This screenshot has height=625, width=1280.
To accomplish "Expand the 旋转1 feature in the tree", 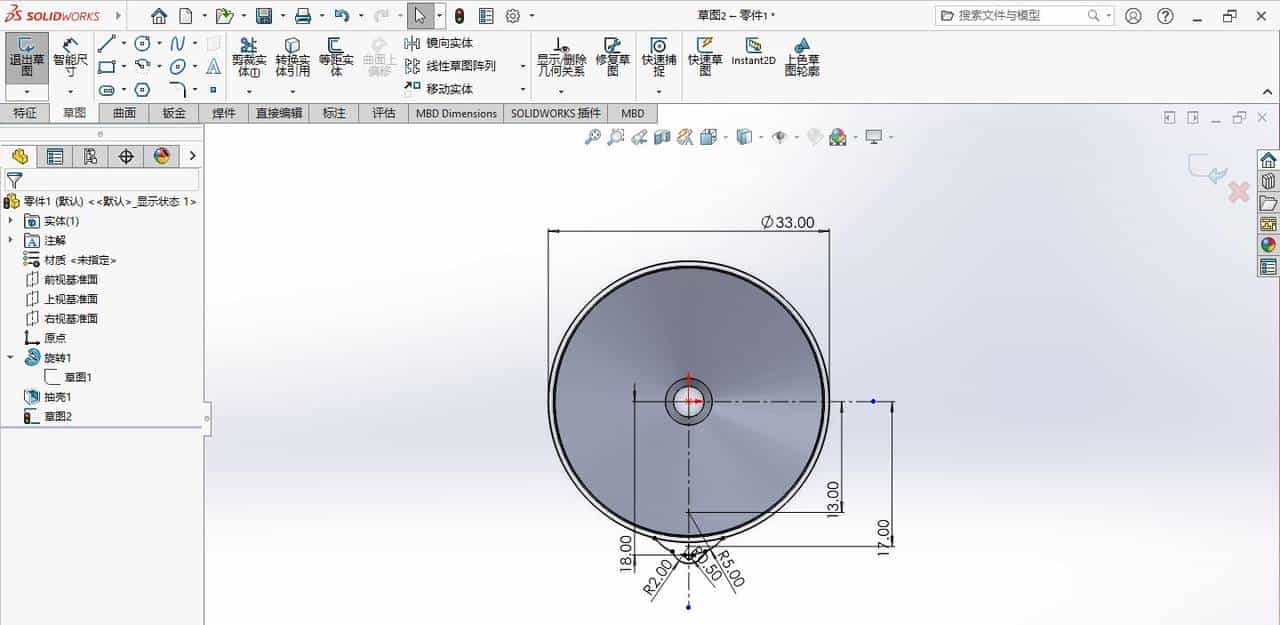I will click(10, 357).
